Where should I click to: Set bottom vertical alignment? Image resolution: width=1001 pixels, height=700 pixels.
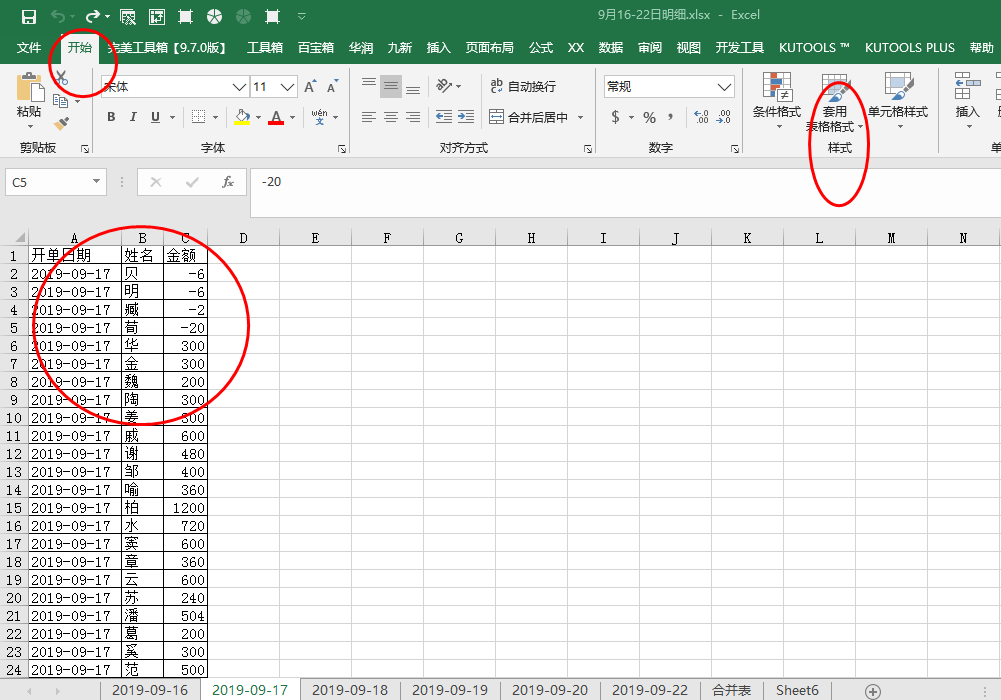413,89
